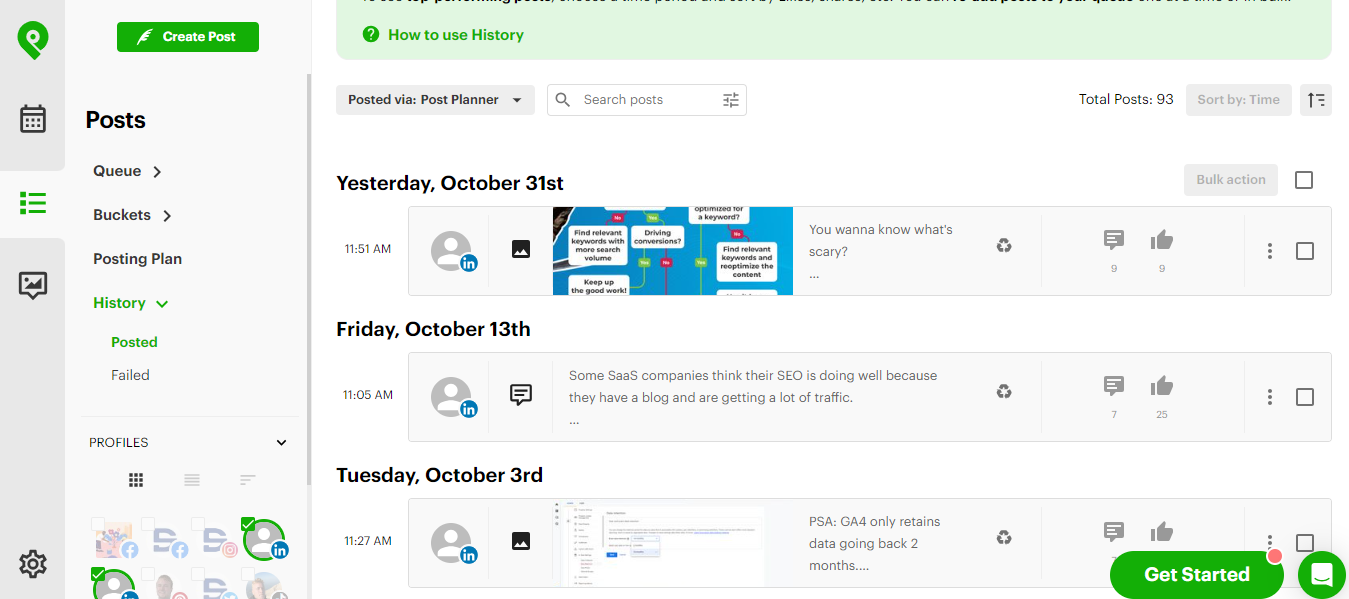Switch profiles to grid view layout
The image size is (1349, 599).
pos(135,480)
